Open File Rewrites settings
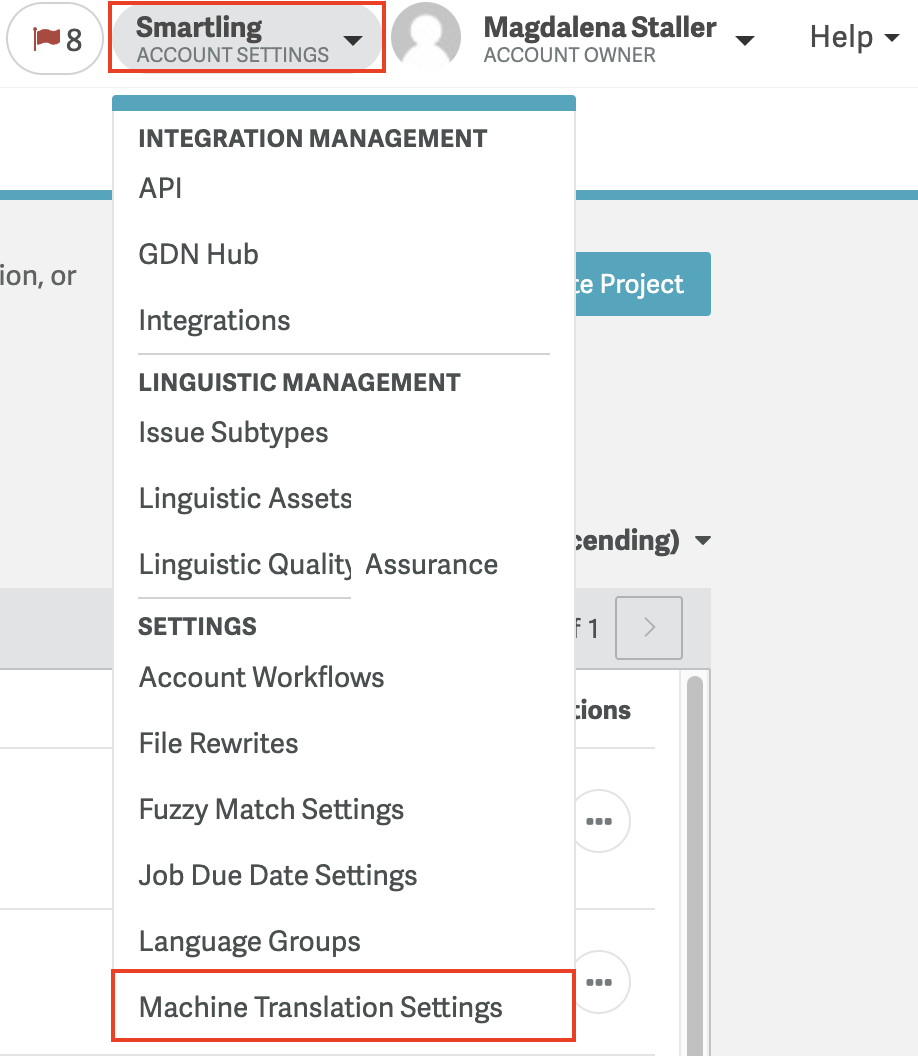 [218, 743]
